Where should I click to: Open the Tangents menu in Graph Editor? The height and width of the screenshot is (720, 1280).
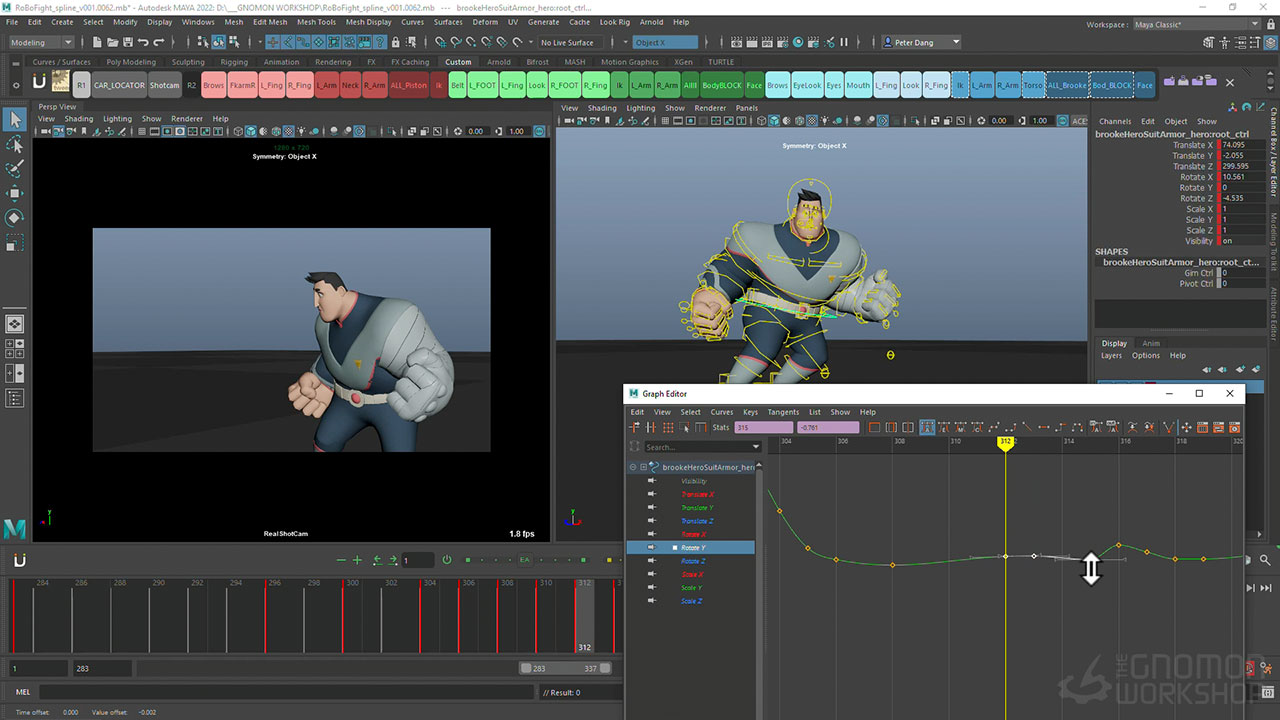(783, 412)
